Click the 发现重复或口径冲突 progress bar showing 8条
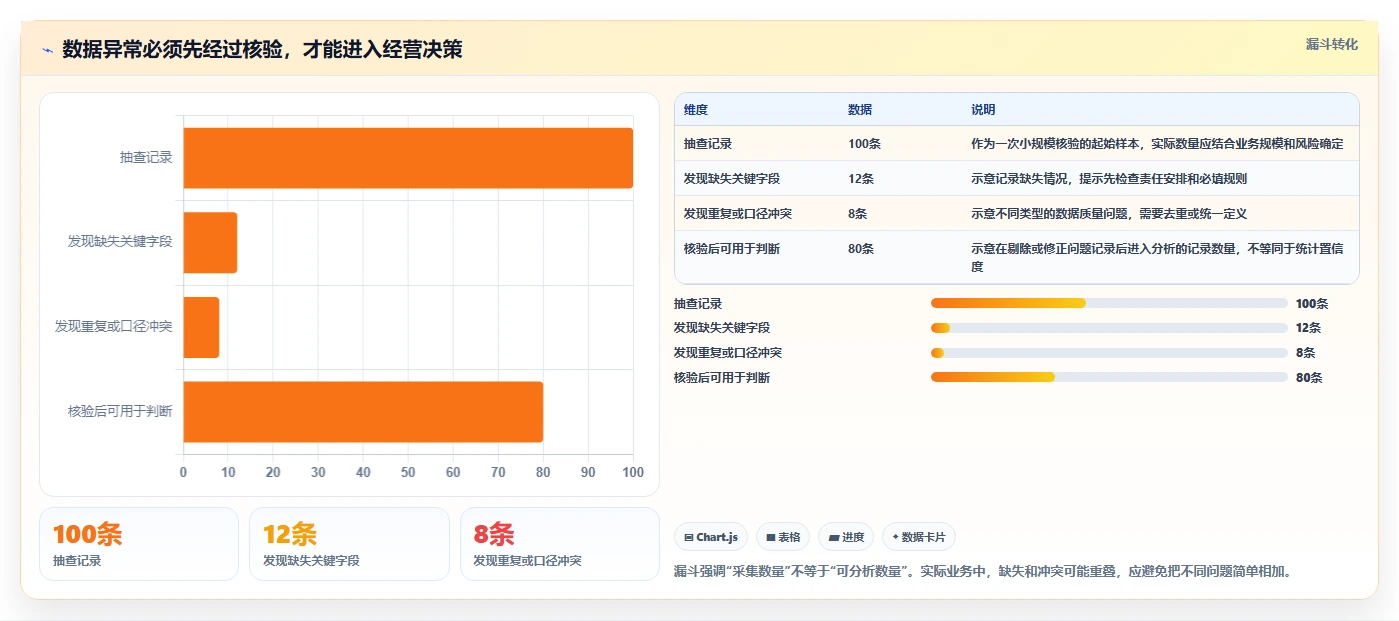Viewport: 1399px width, 621px height. pos(1109,353)
